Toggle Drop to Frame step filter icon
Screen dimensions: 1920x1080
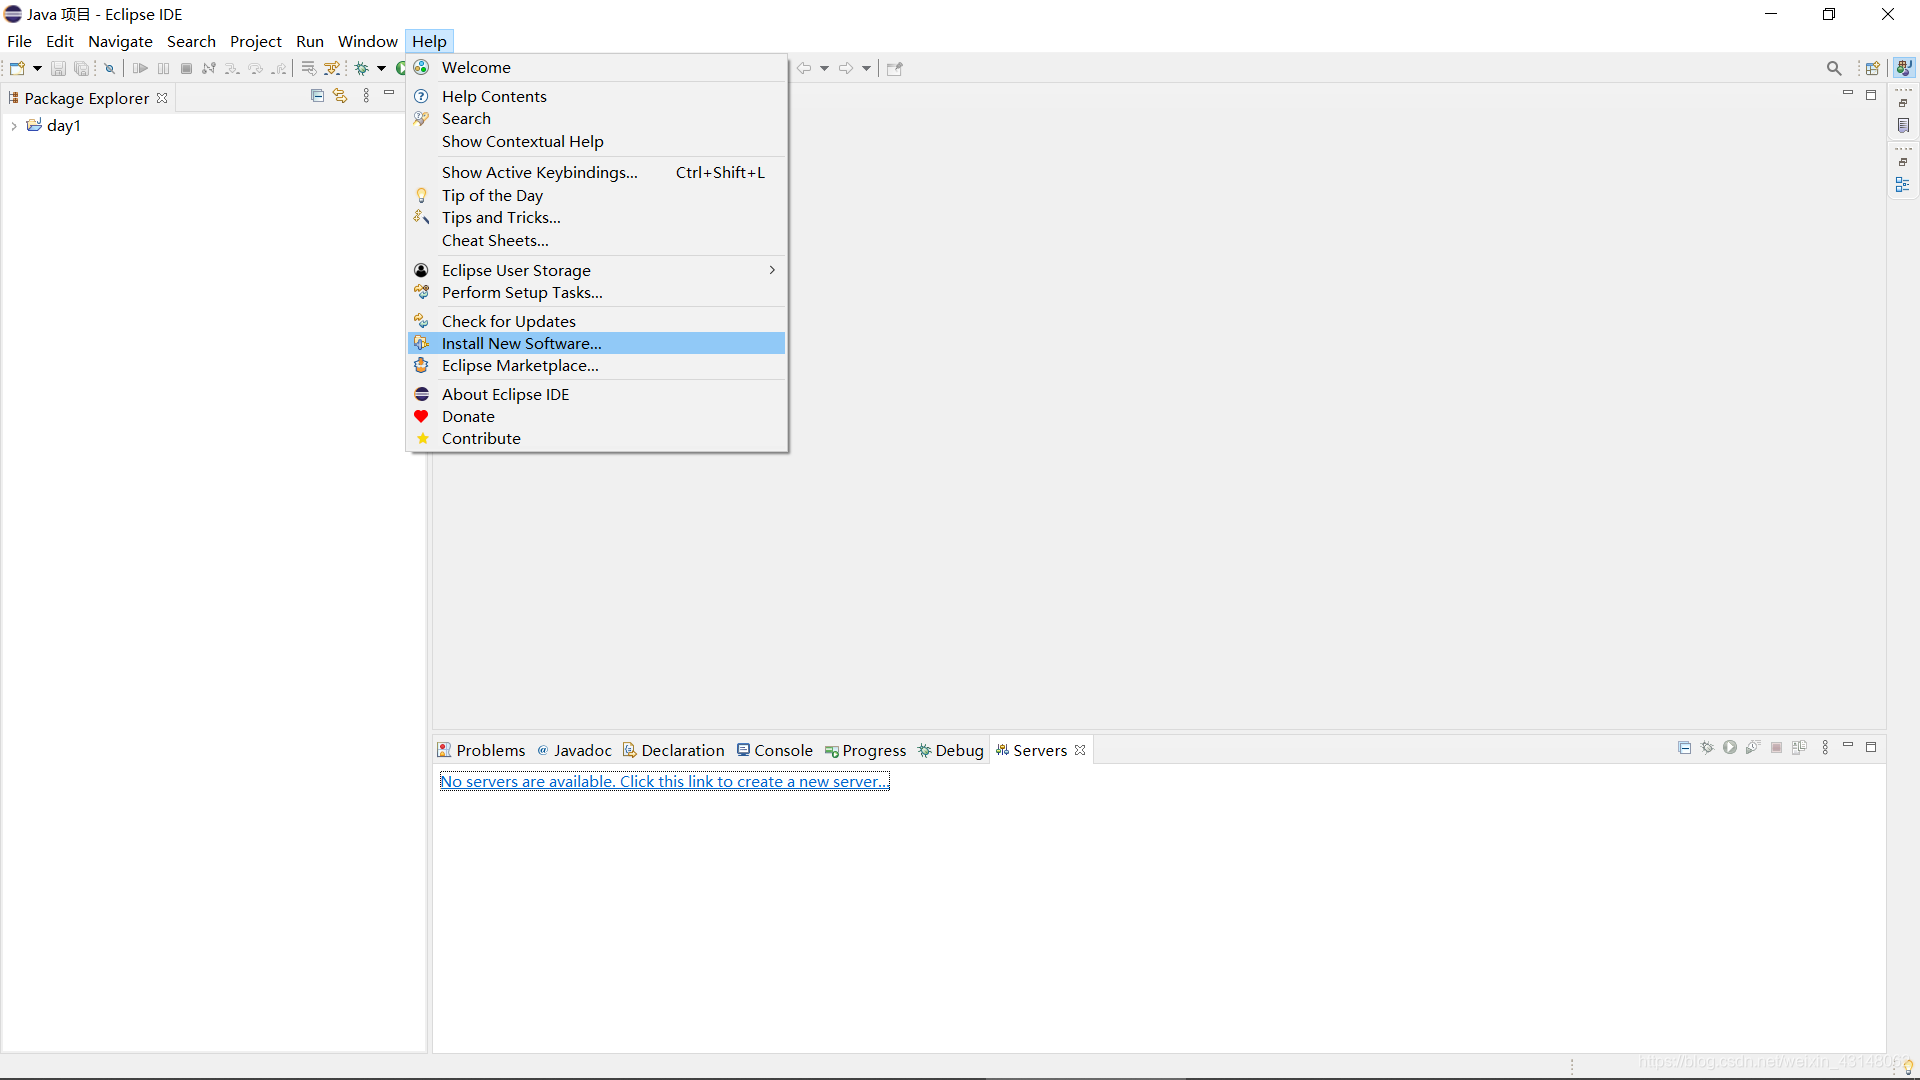pos(308,68)
